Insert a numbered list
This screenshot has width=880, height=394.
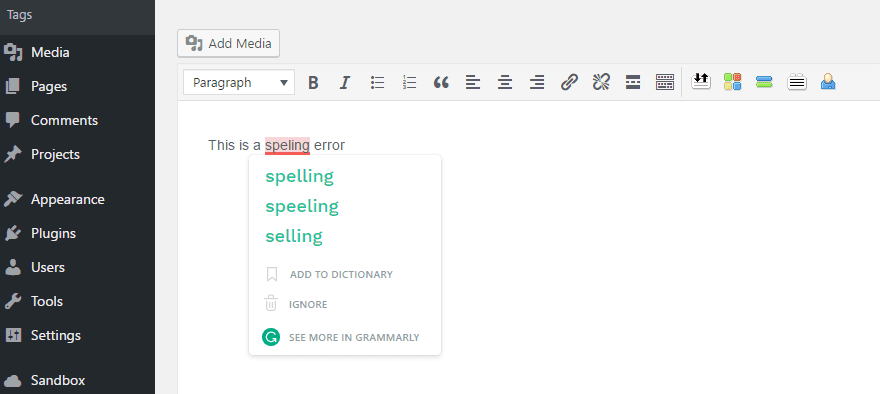point(410,83)
